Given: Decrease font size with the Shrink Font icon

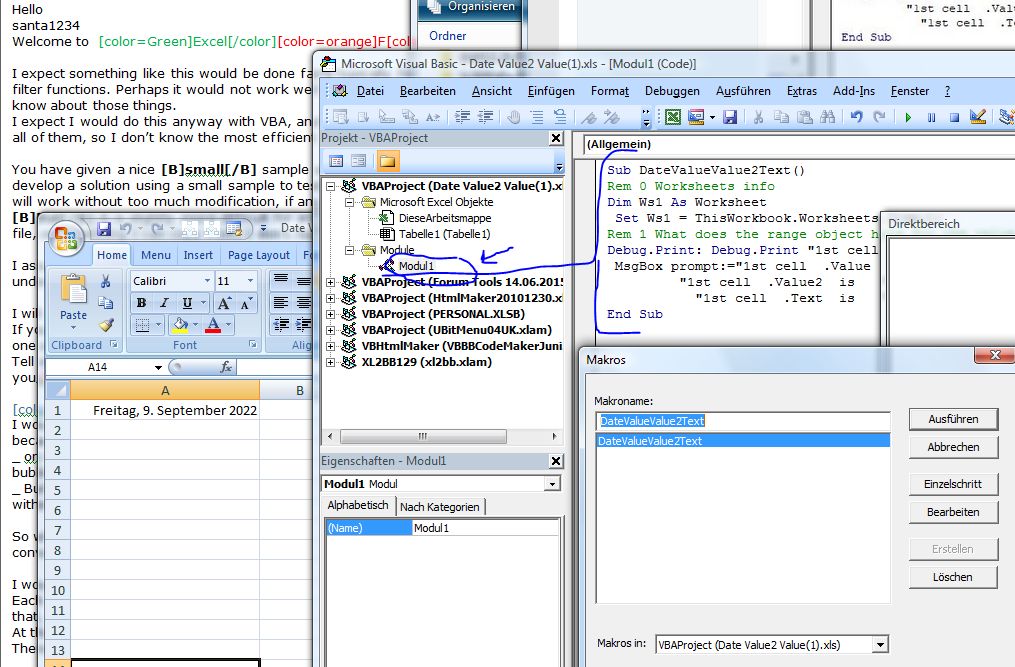Looking at the screenshot, I should pos(246,303).
